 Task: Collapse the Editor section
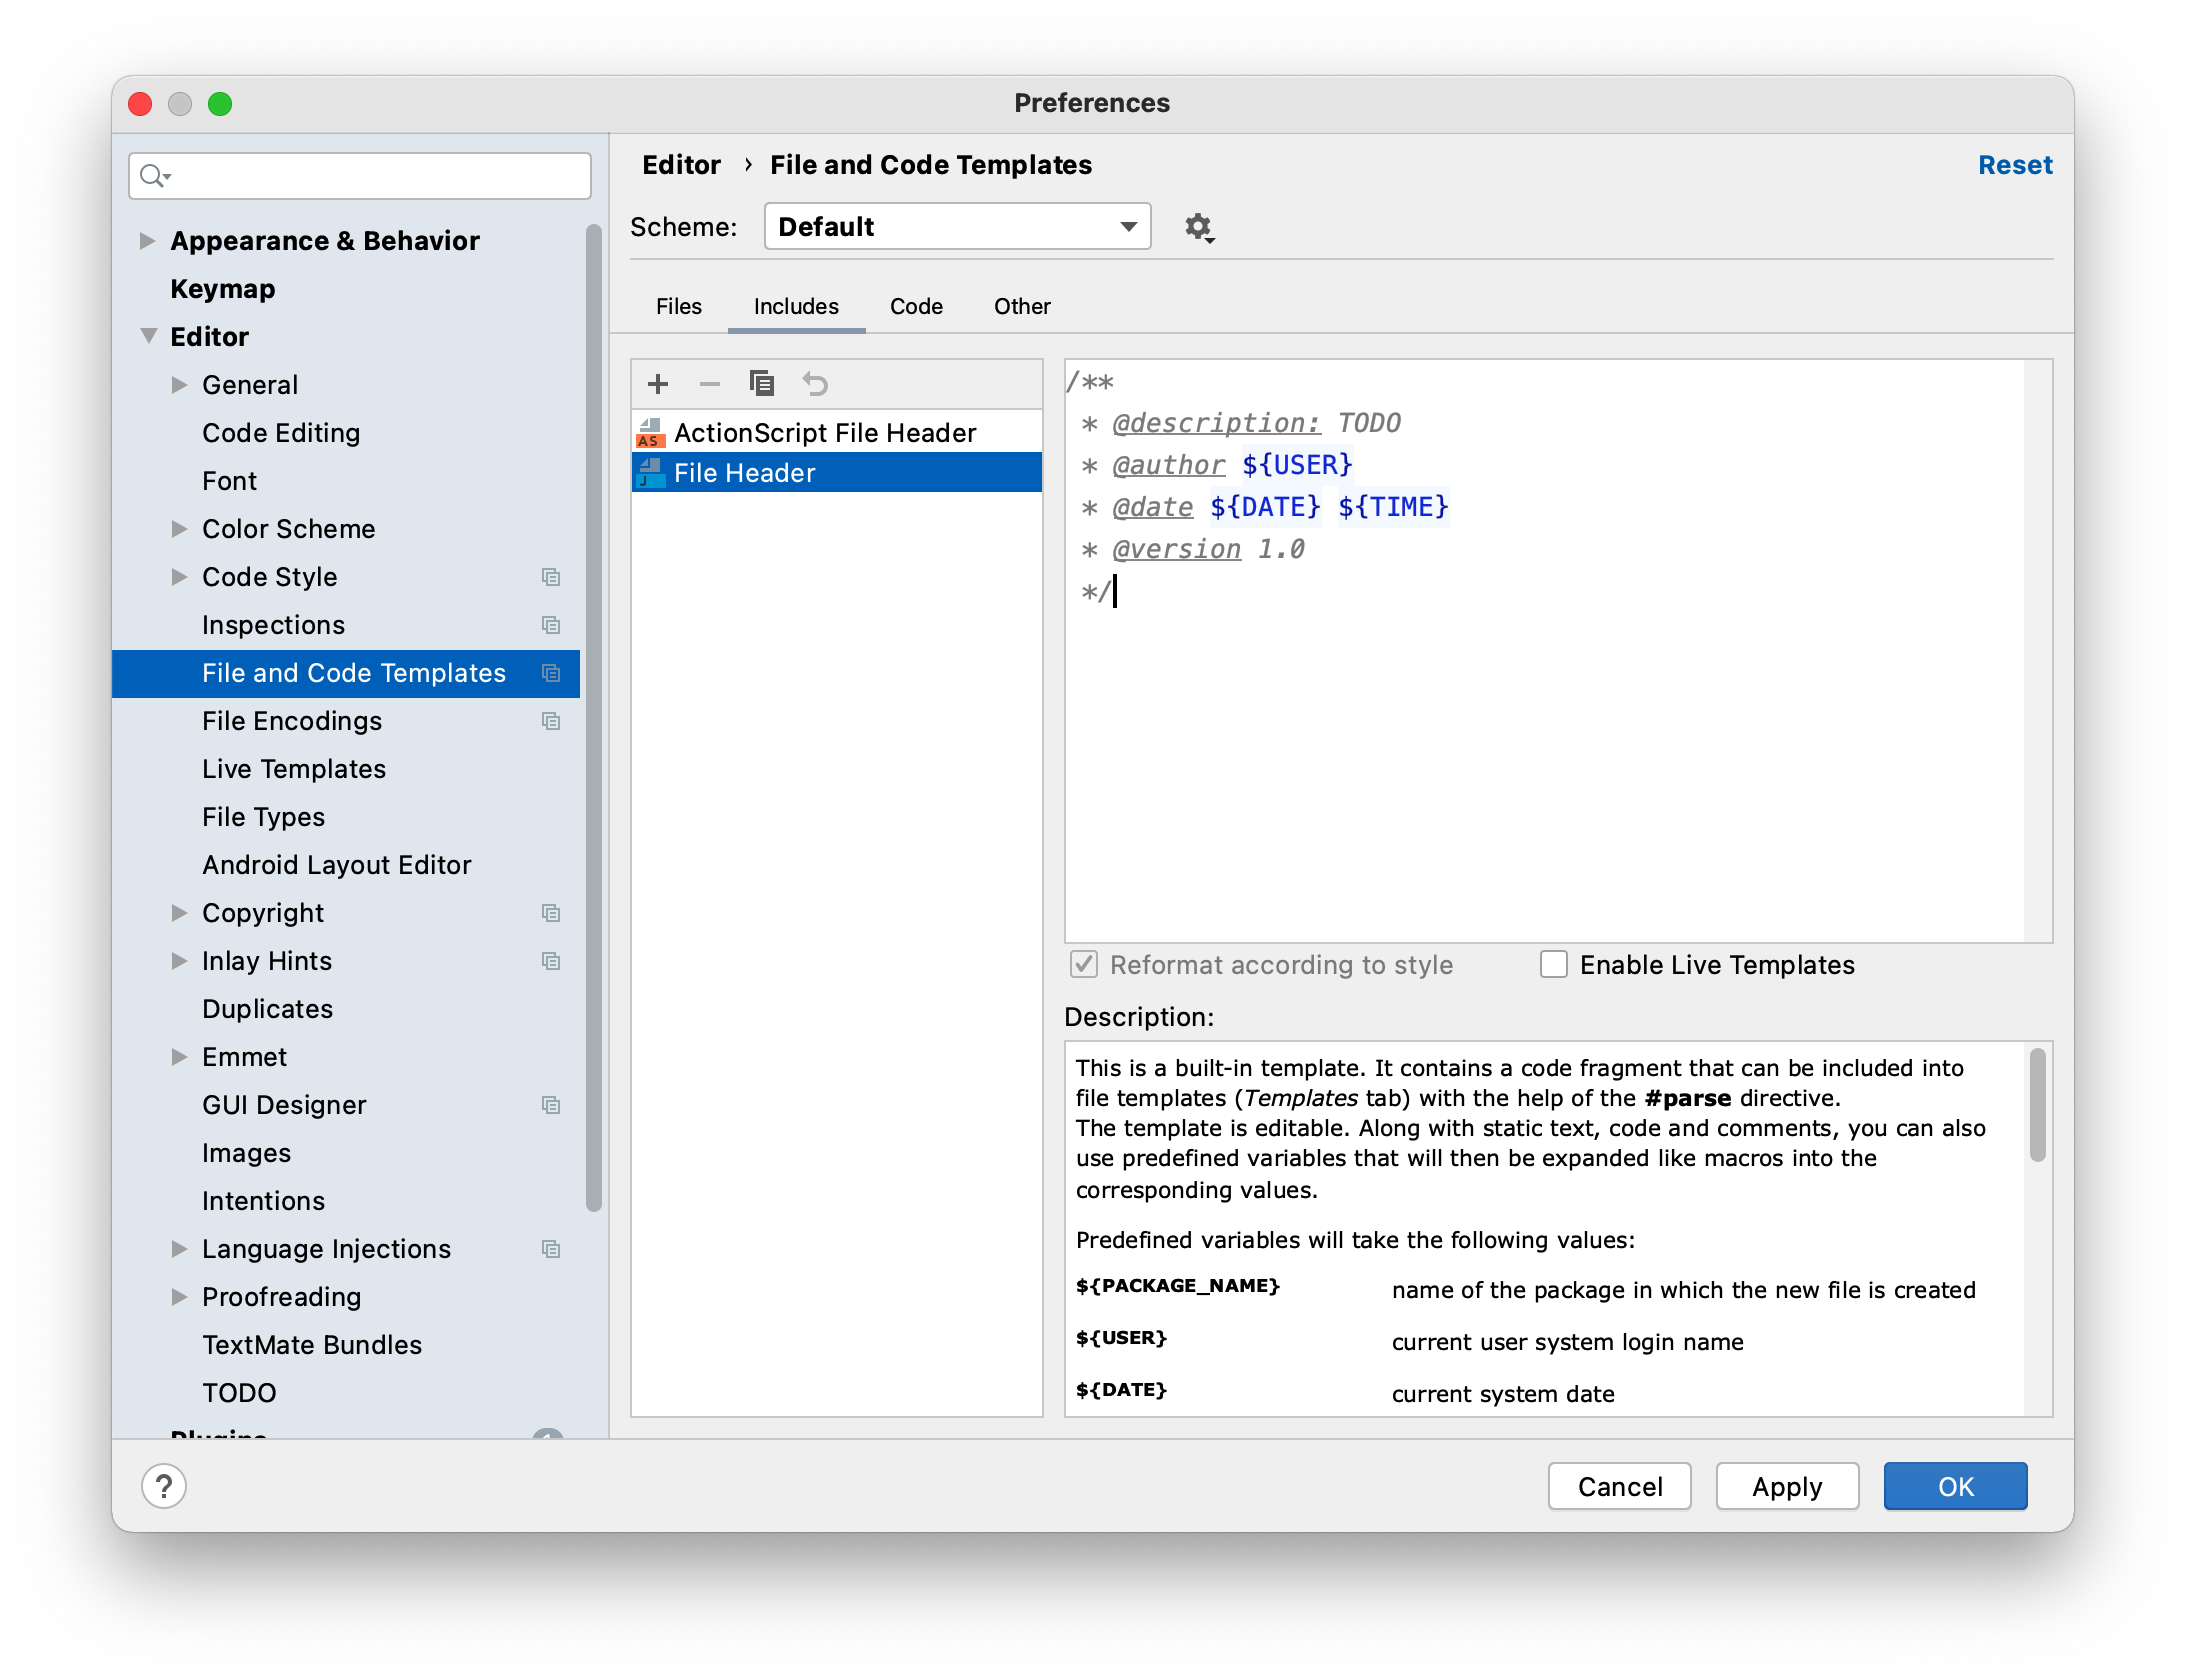(148, 337)
